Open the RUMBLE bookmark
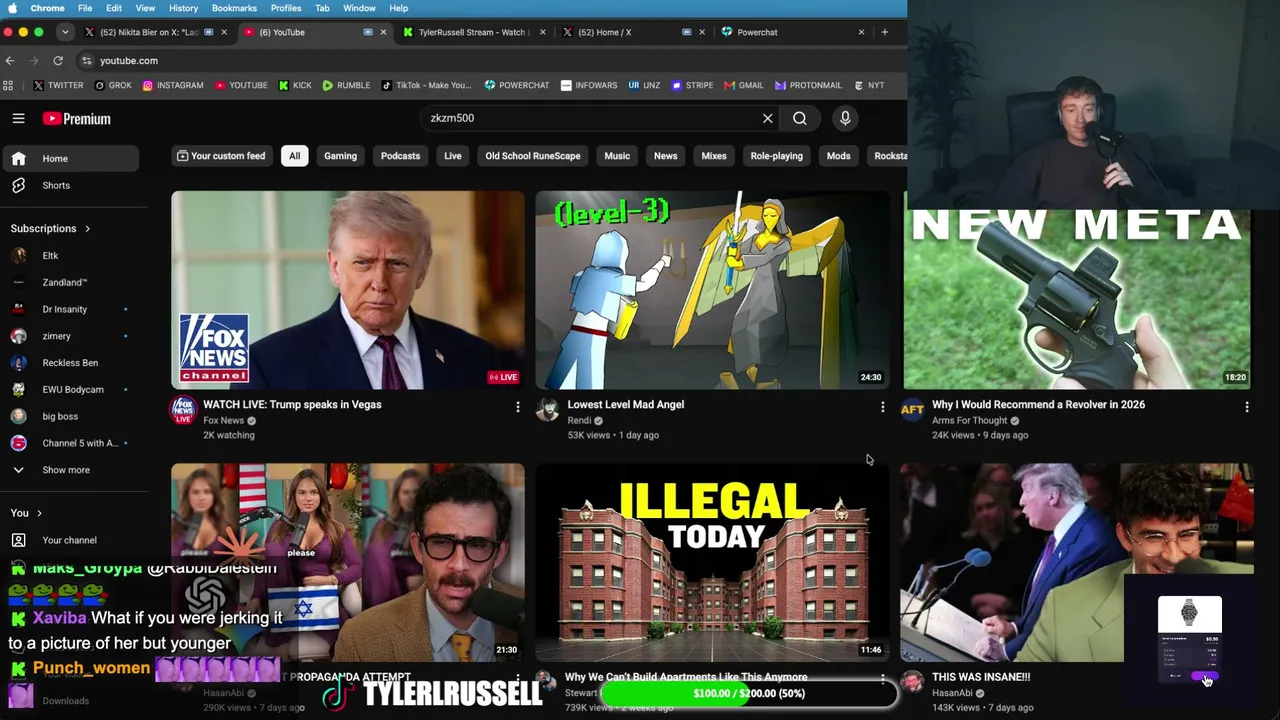The height and width of the screenshot is (720, 1280). click(346, 85)
